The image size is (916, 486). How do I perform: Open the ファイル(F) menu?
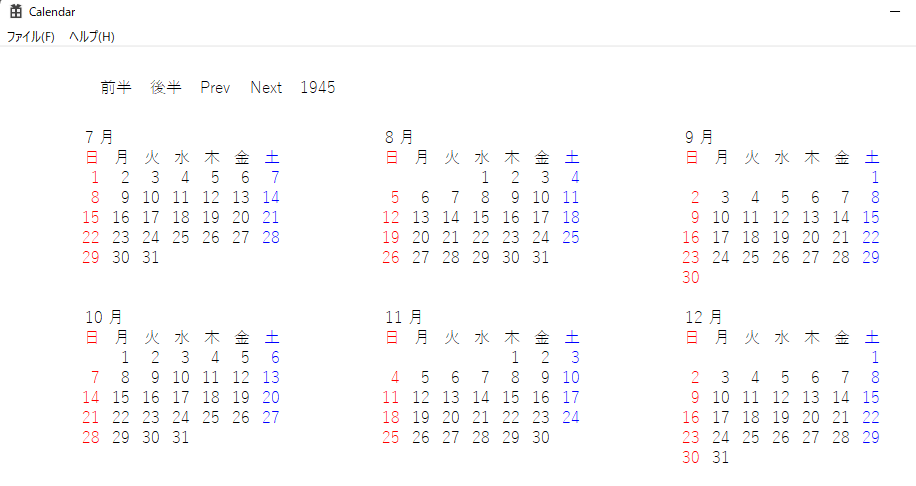(x=30, y=36)
